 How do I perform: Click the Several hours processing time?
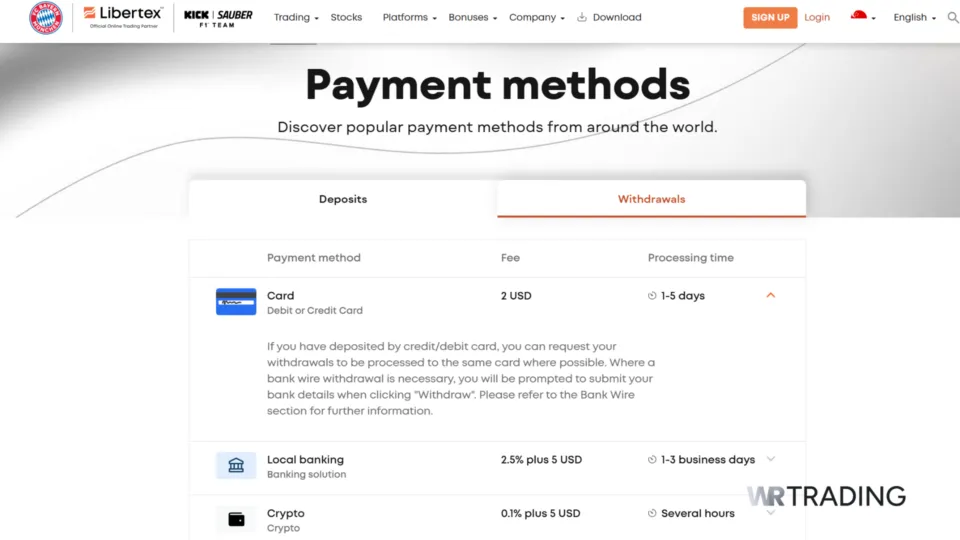[697, 514]
